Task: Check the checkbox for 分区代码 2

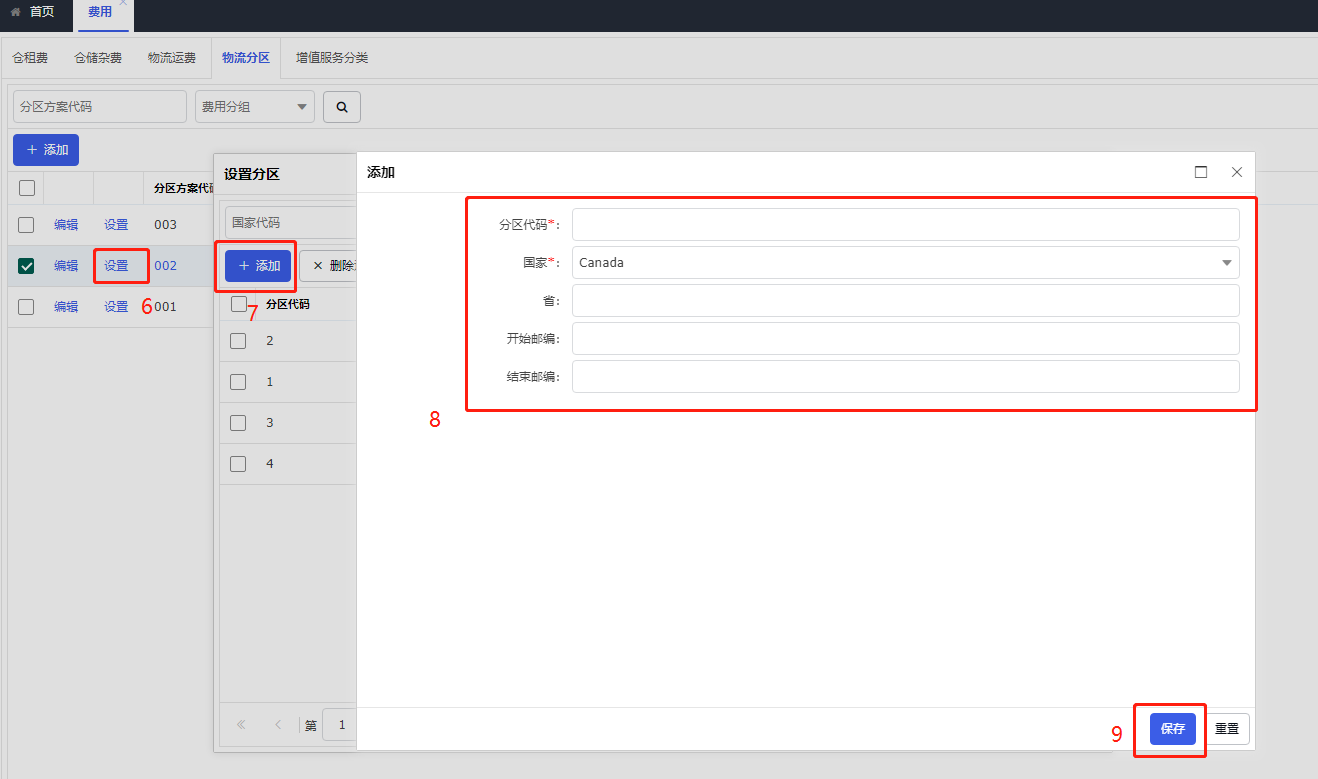Action: click(x=238, y=341)
